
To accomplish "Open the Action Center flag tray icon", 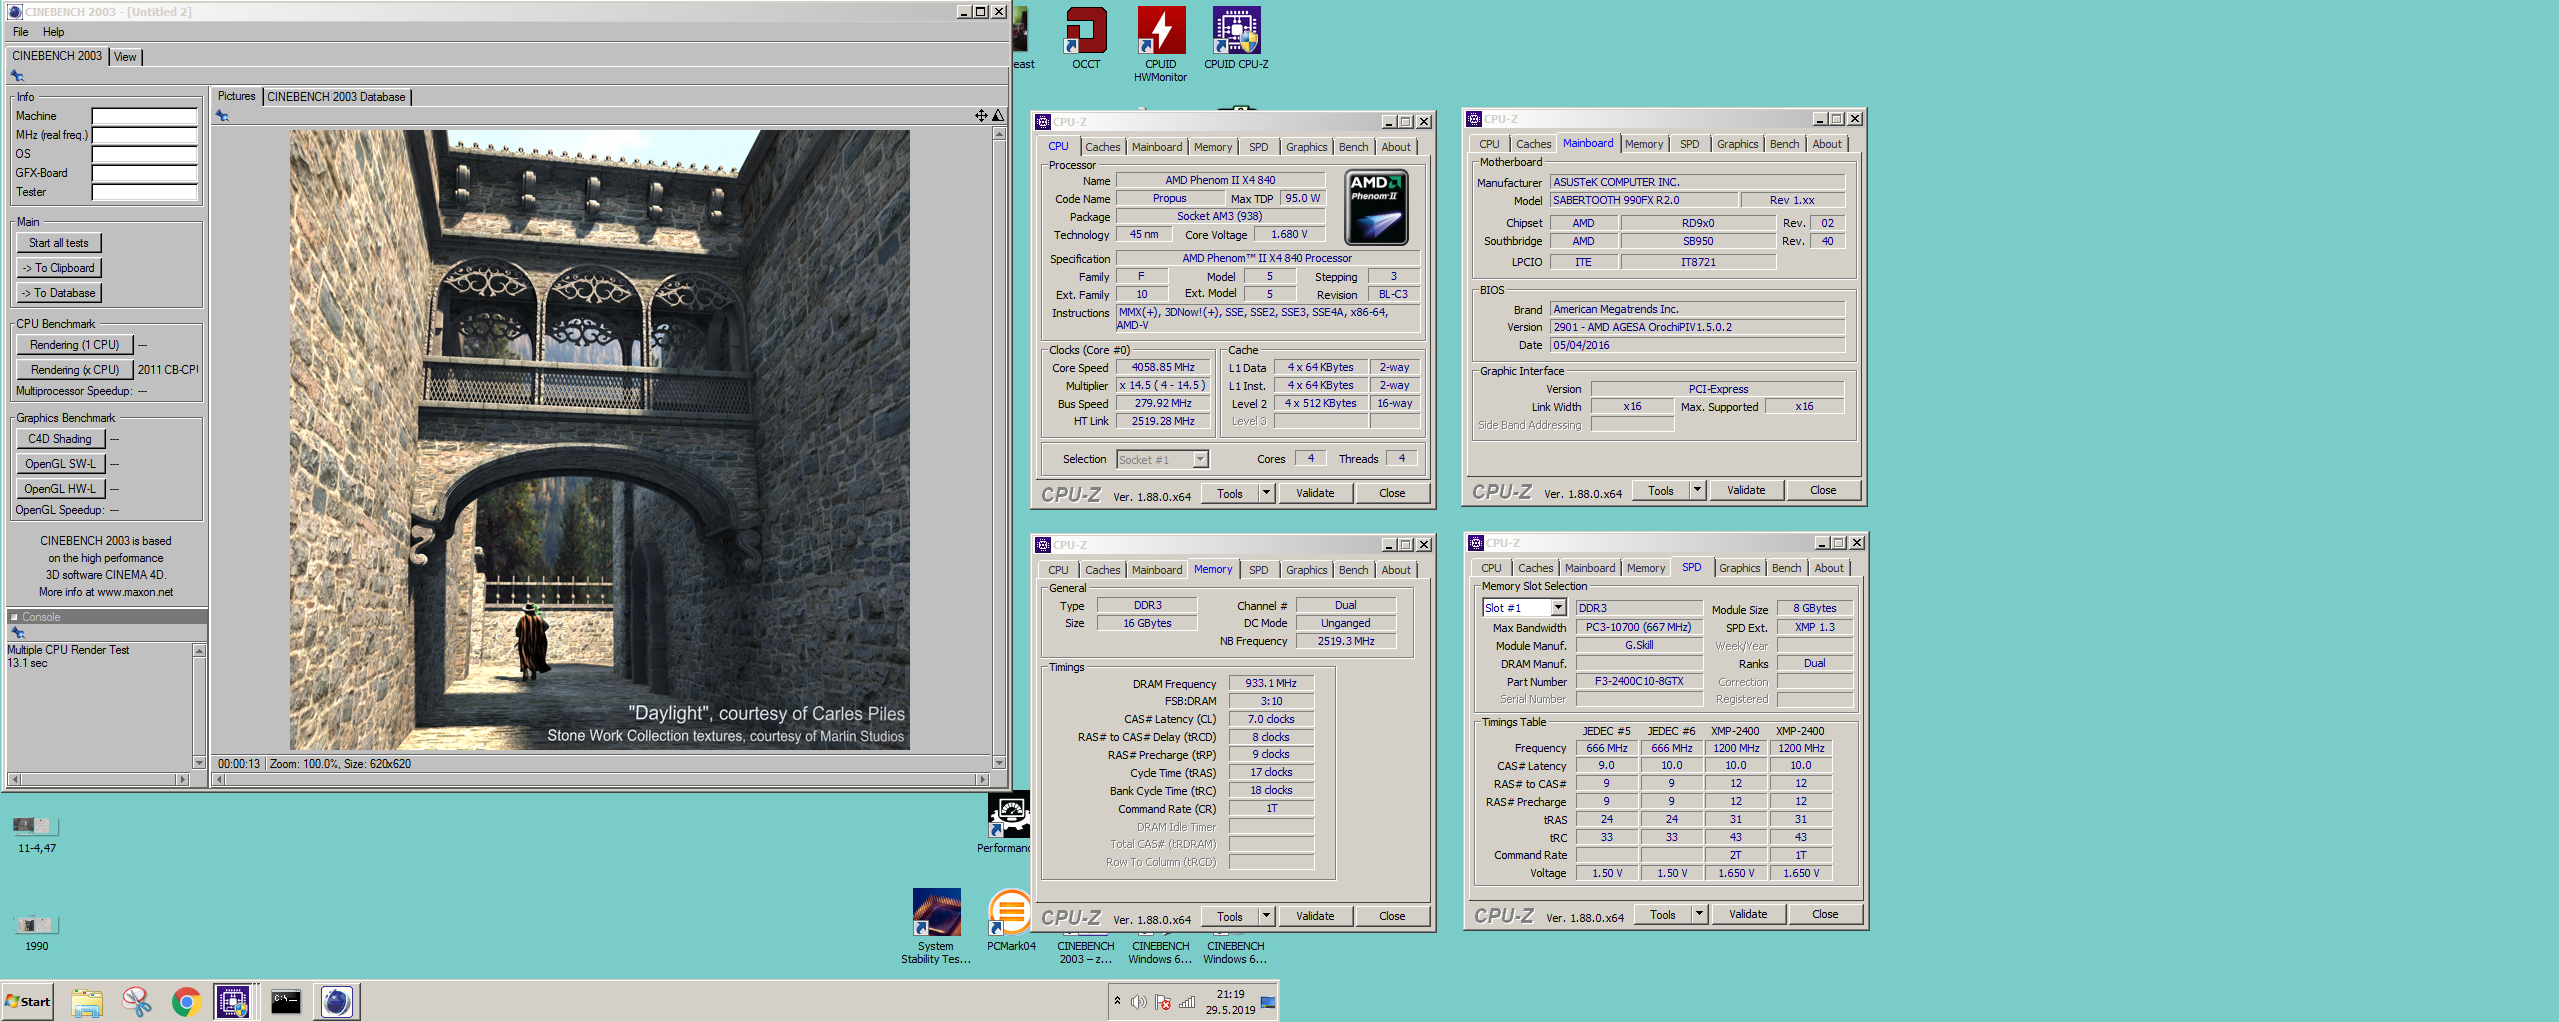I will (x=1162, y=1002).
